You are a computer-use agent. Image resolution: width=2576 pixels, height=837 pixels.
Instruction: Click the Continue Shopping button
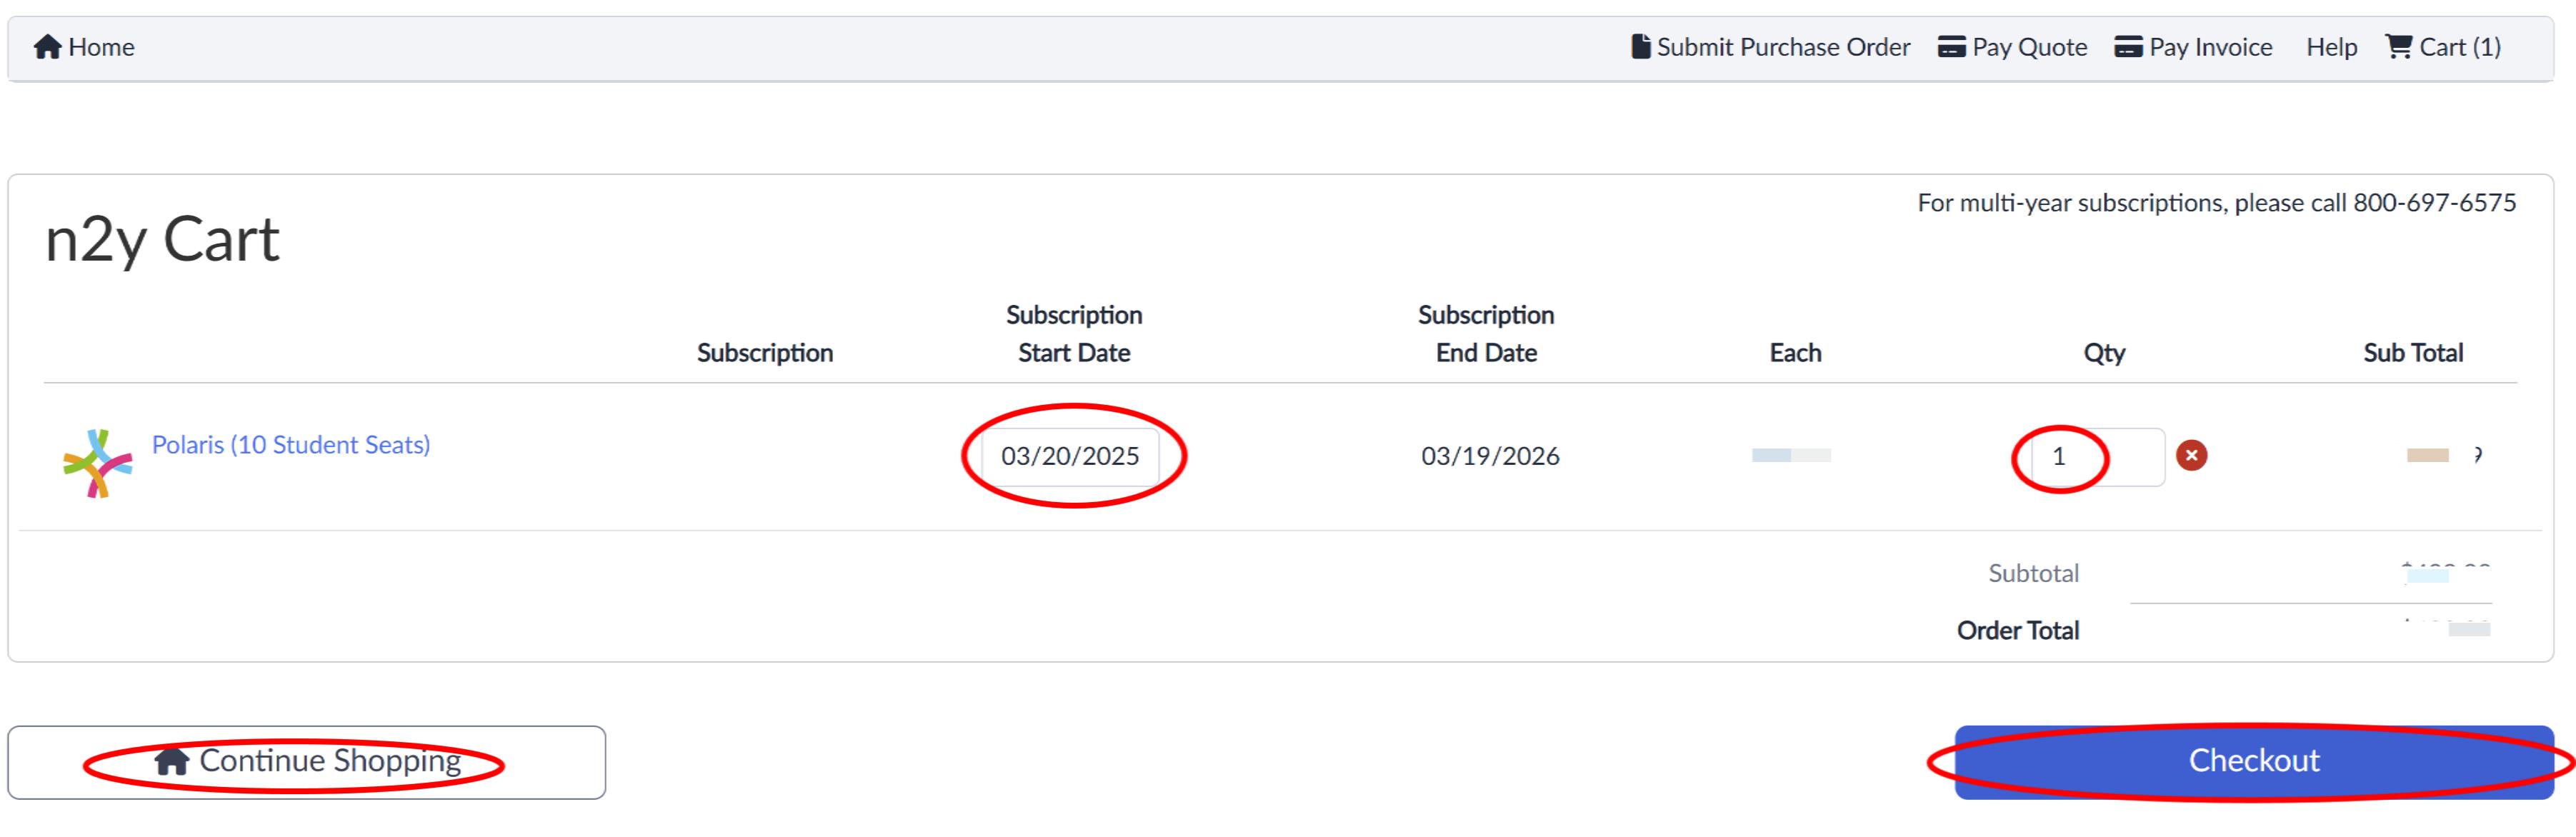point(307,762)
